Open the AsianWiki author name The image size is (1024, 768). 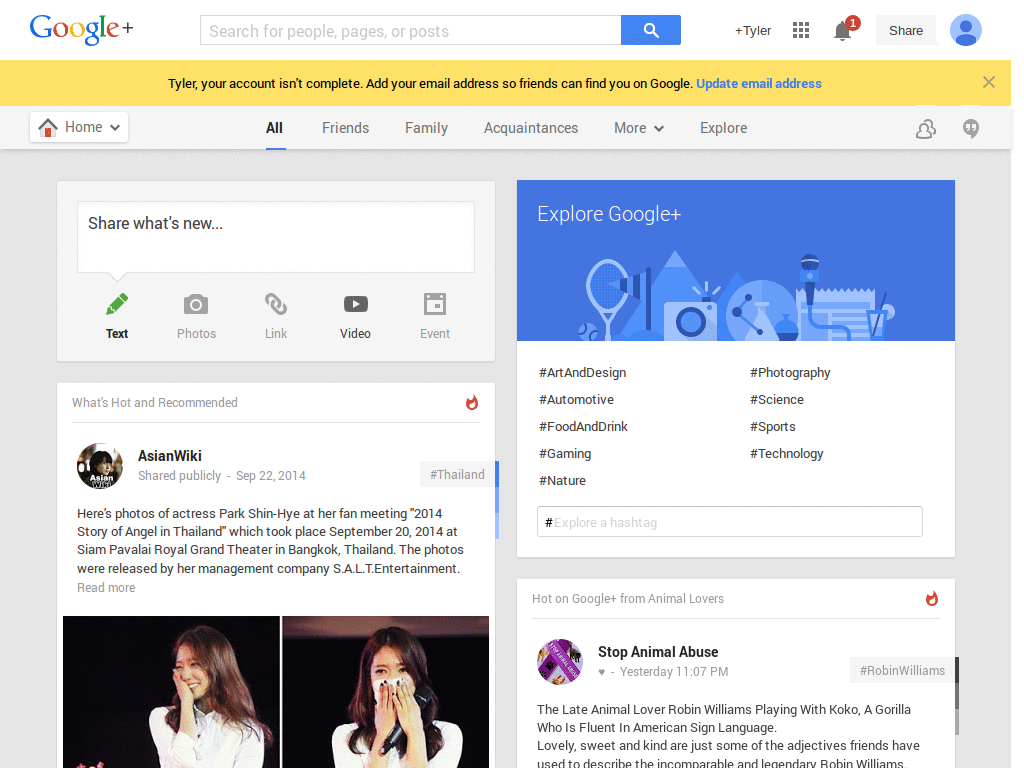point(170,456)
